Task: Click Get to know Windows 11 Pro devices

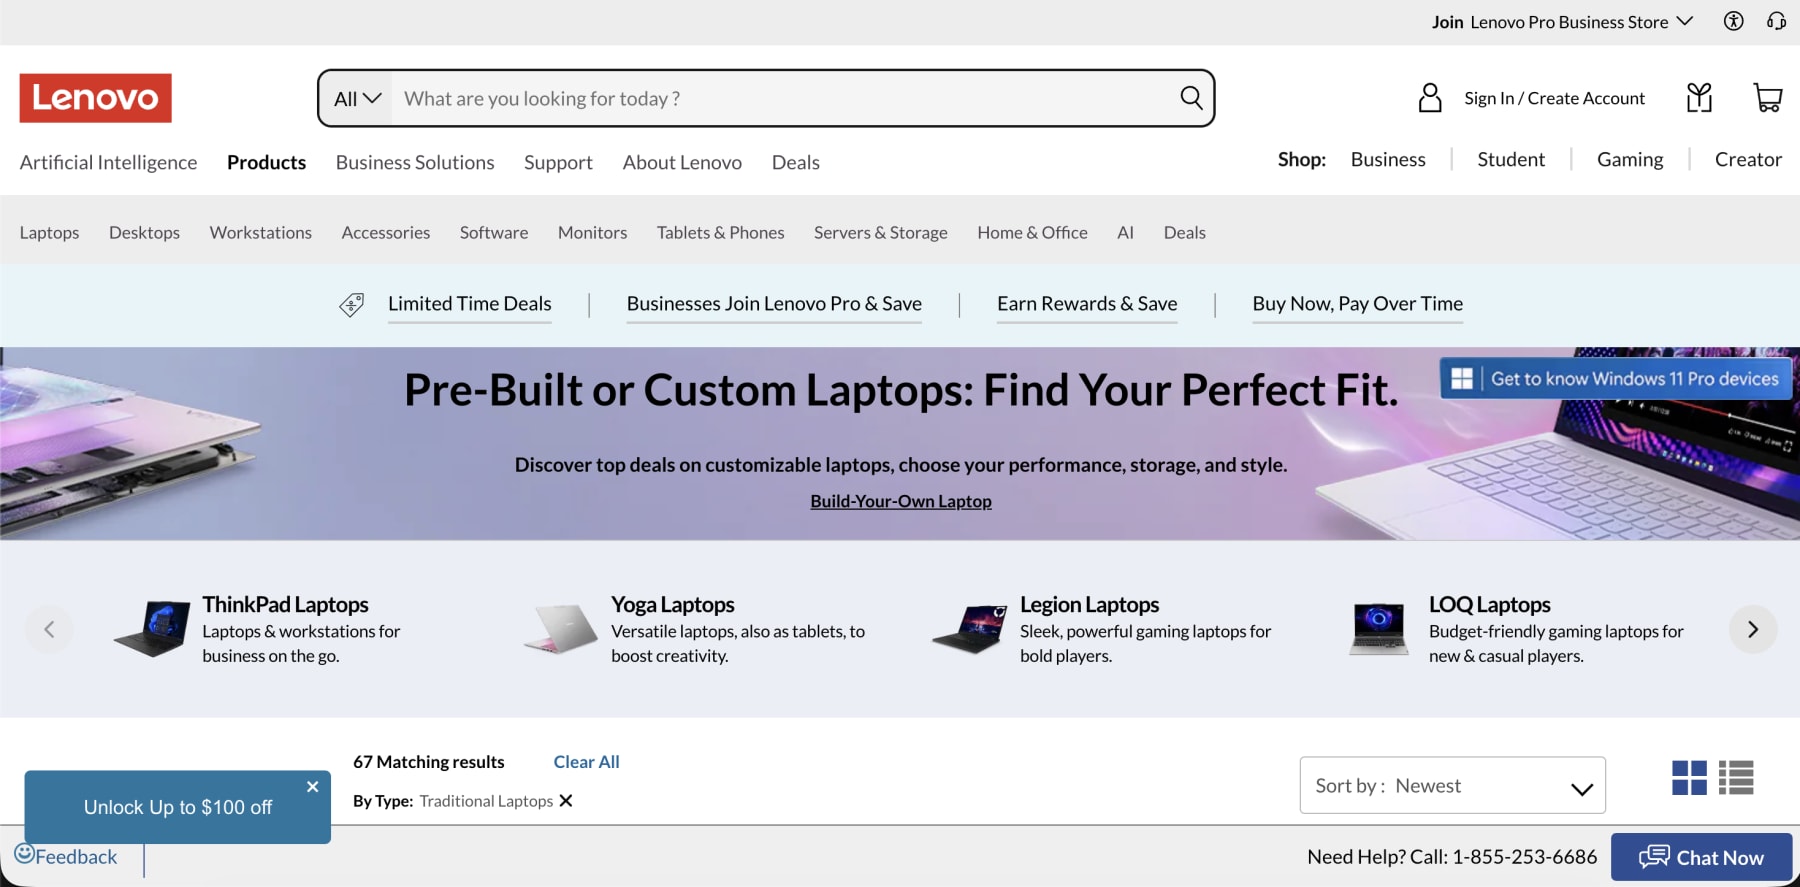Action: coord(1615,379)
